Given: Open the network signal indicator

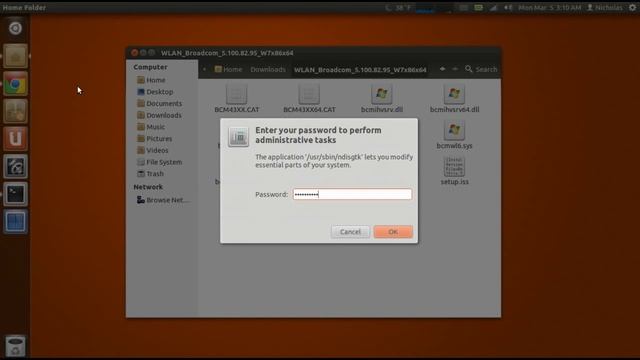Looking at the screenshot, I should (x=493, y=7).
